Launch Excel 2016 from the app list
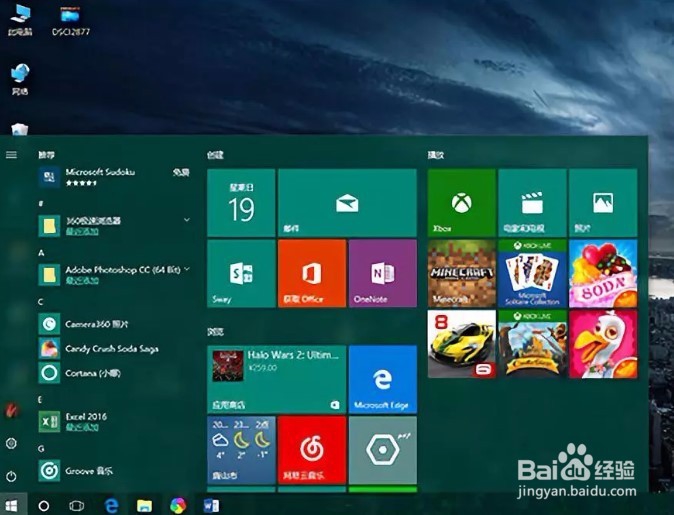The width and height of the screenshot is (674, 515). [x=114, y=421]
